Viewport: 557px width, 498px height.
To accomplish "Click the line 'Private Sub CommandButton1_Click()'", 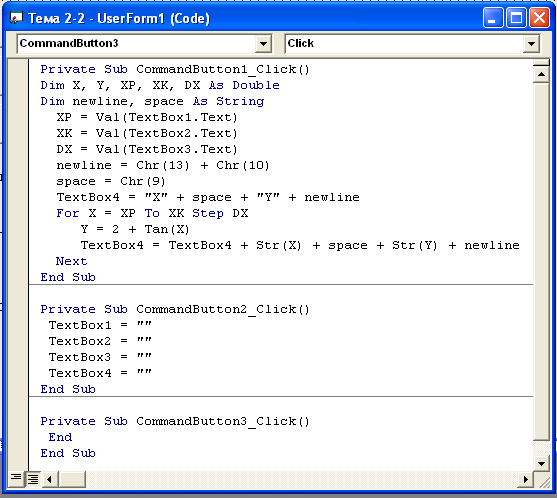I will (175, 69).
